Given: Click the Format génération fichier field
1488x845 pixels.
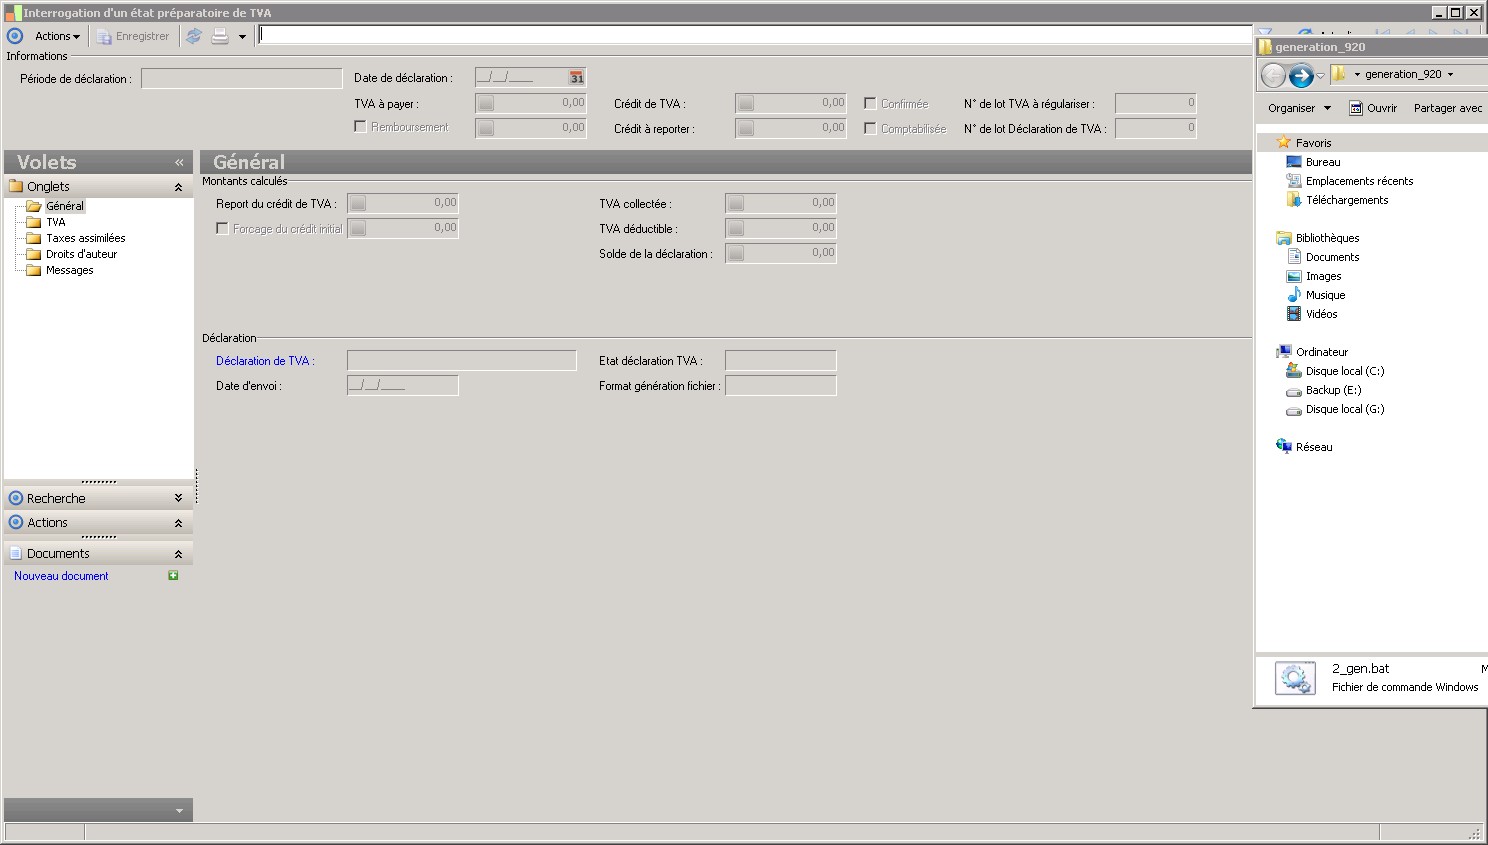Looking at the screenshot, I should pos(781,385).
